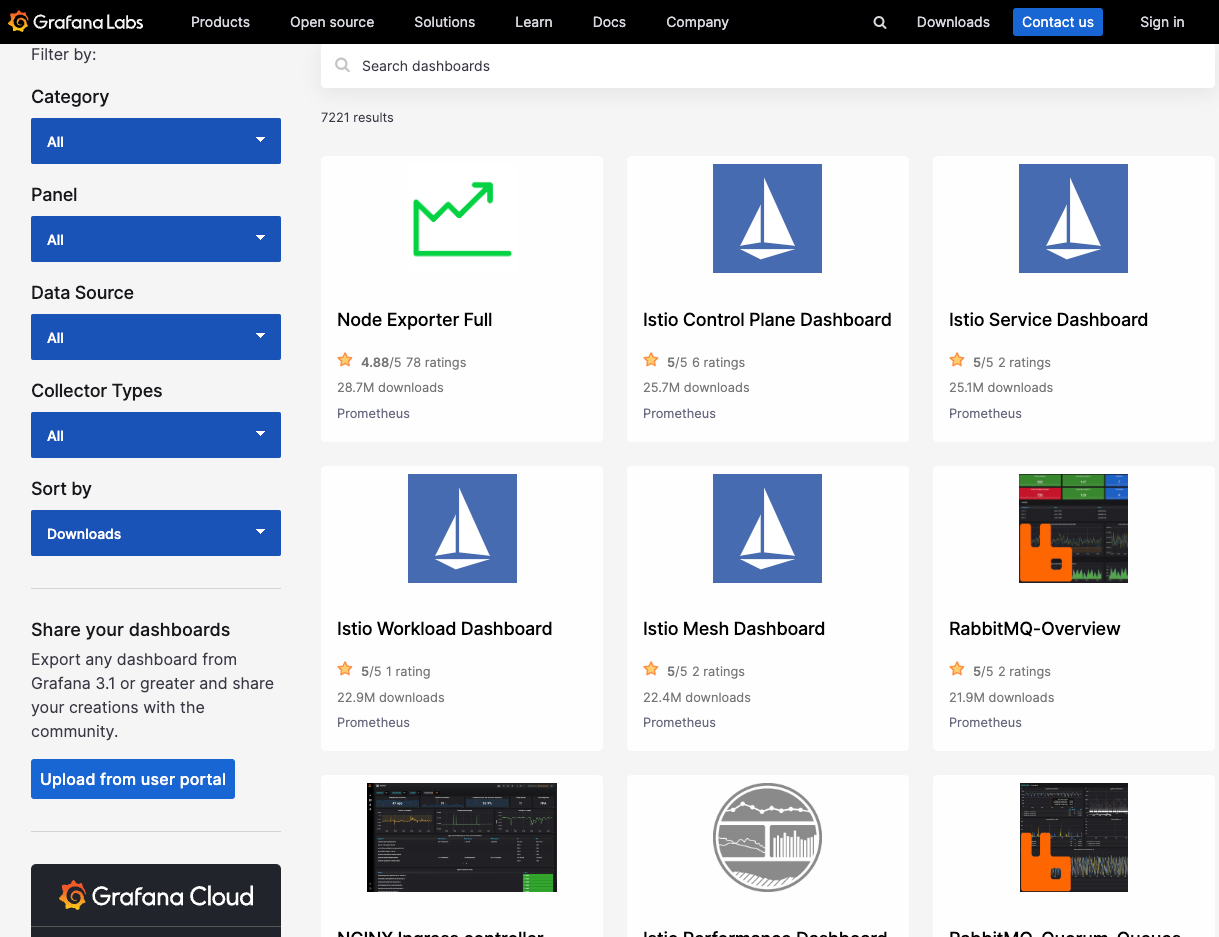Click the 28.7M downloads text
The image size is (1219, 937).
tap(390, 387)
